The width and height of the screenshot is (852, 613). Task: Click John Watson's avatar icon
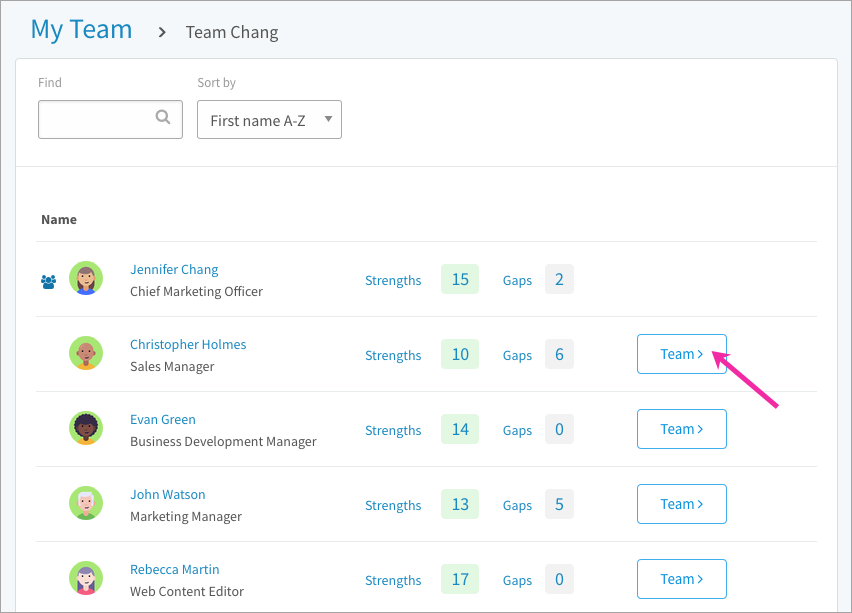pyautogui.click(x=86, y=503)
